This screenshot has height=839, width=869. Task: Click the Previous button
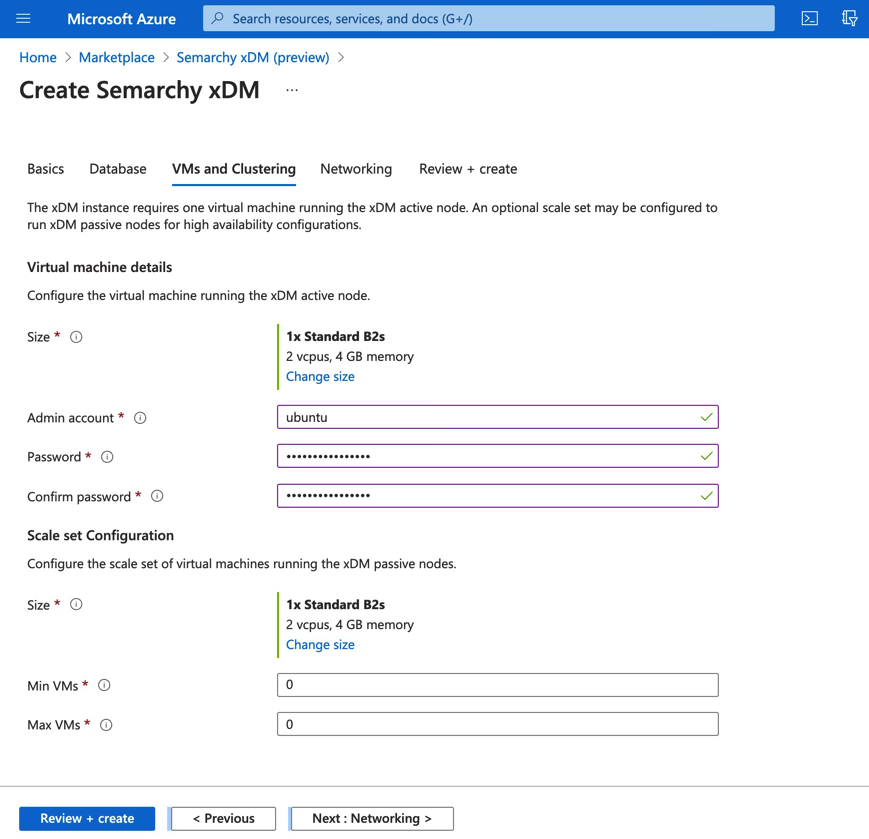(222, 818)
